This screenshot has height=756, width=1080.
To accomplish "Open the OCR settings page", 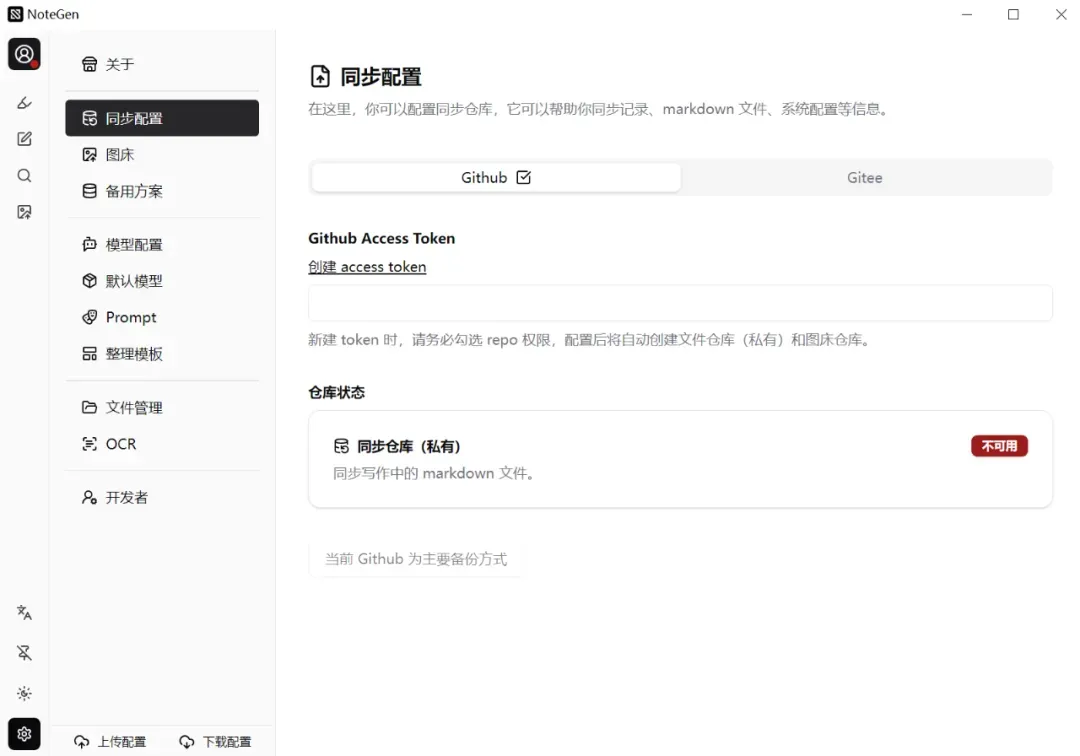I will point(162,444).
